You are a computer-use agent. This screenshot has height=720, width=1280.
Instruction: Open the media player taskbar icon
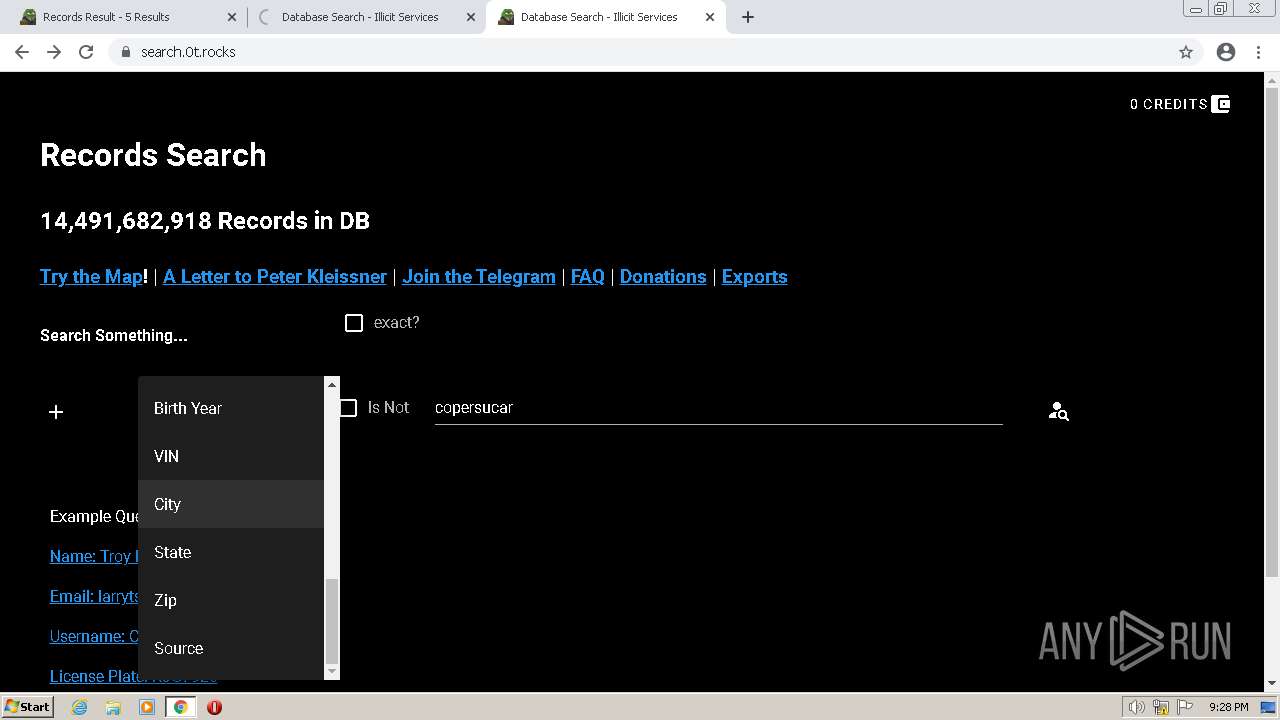[x=147, y=707]
